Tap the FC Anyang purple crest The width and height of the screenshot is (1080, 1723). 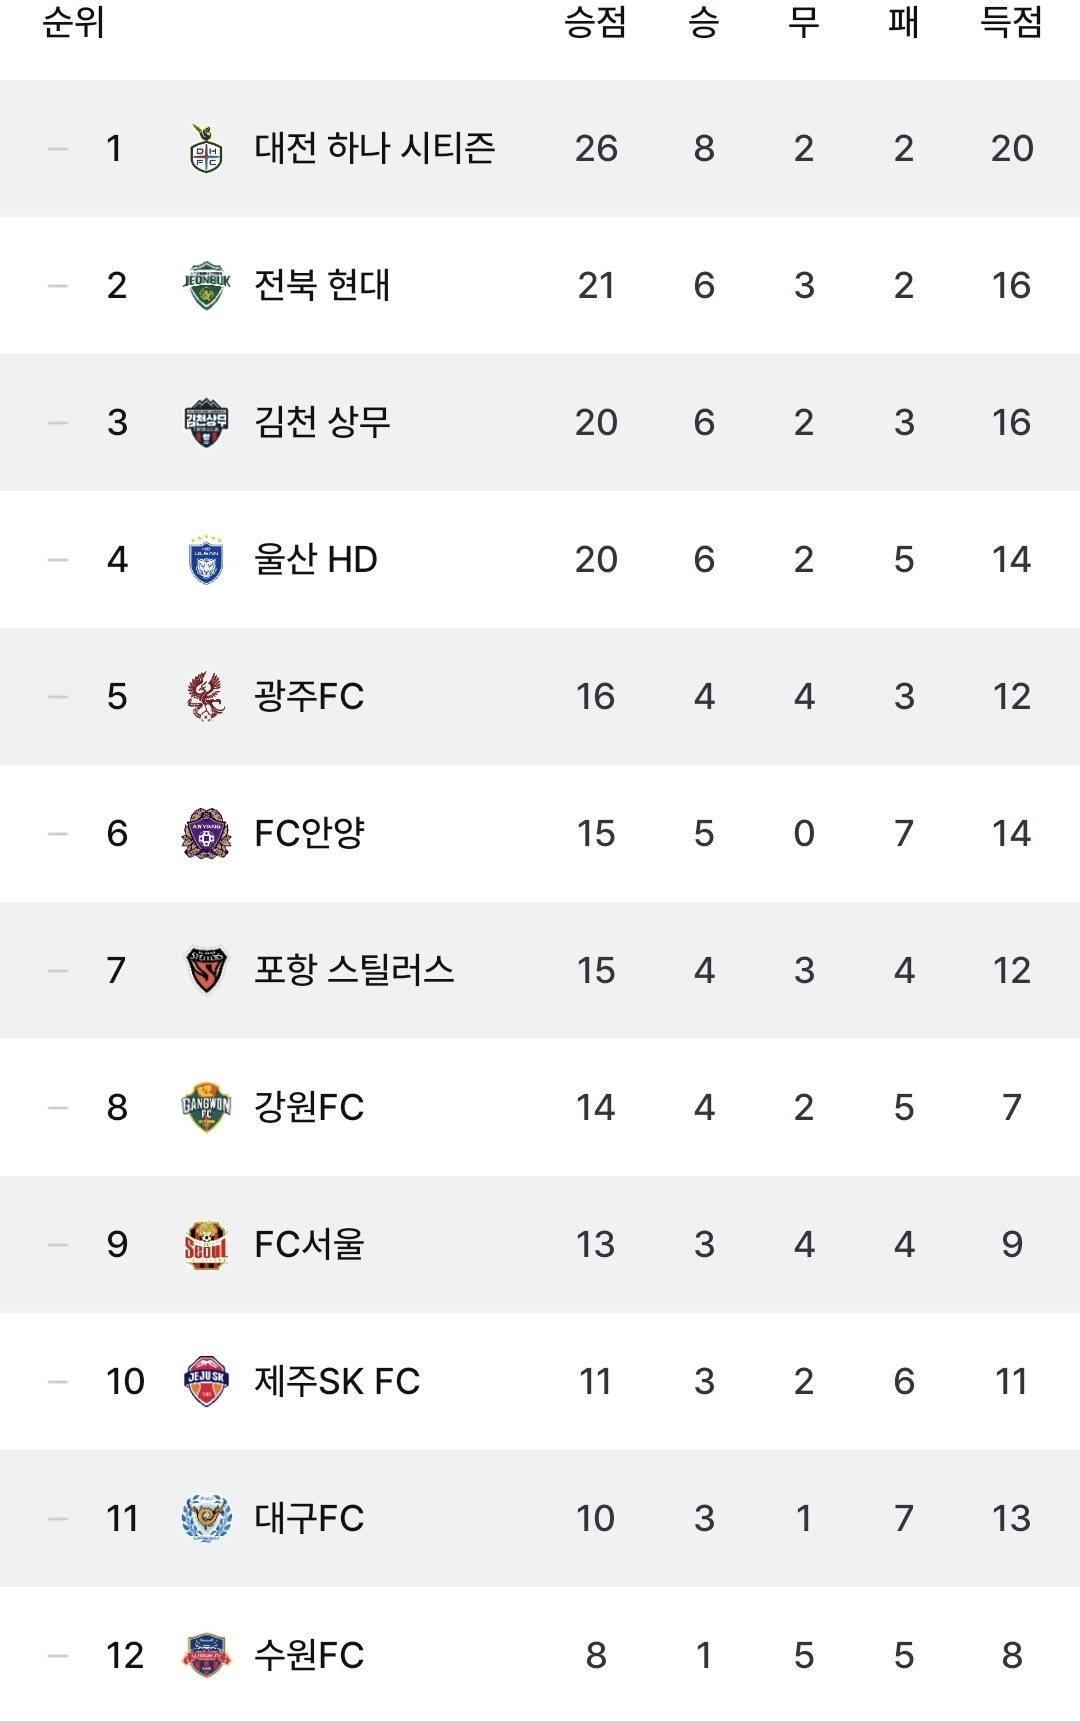point(206,834)
